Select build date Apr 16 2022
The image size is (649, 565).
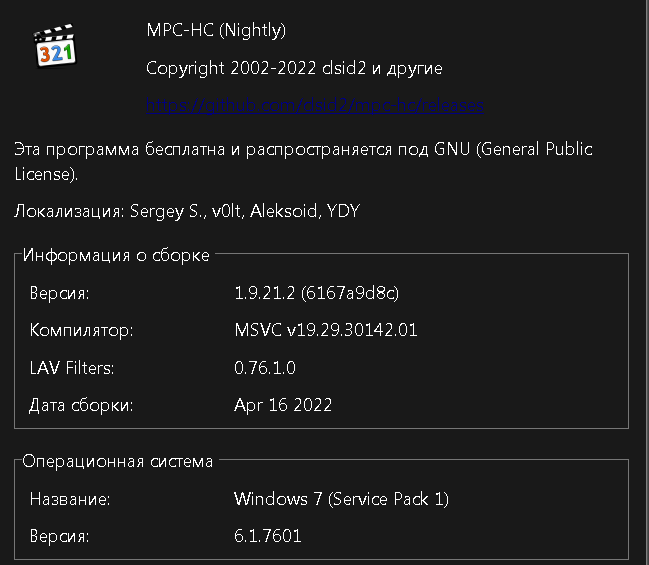[283, 405]
